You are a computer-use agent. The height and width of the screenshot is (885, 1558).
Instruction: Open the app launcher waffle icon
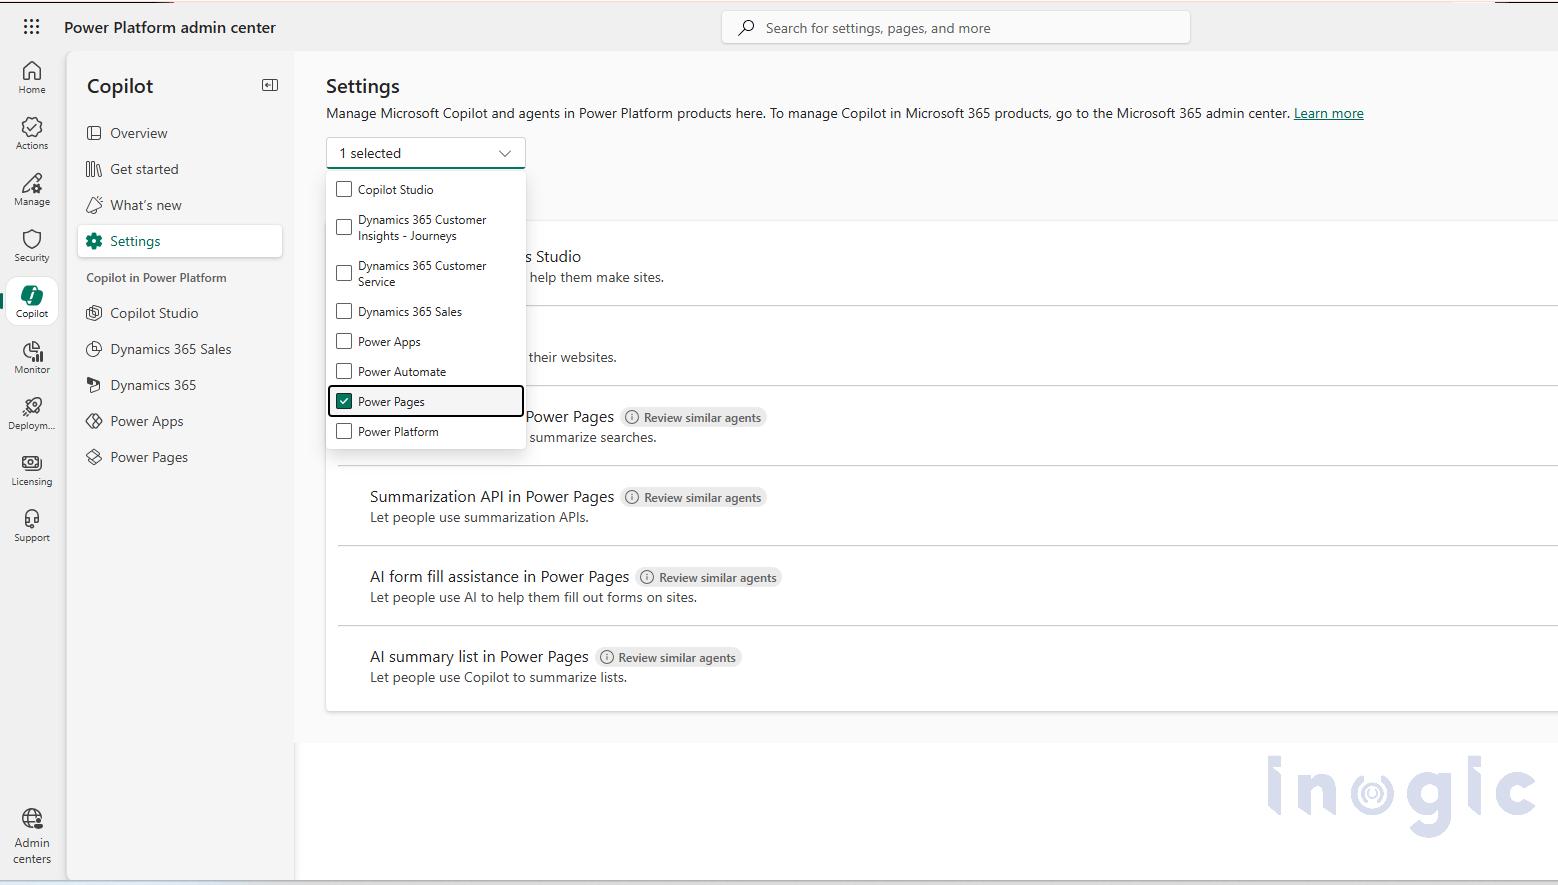point(31,27)
